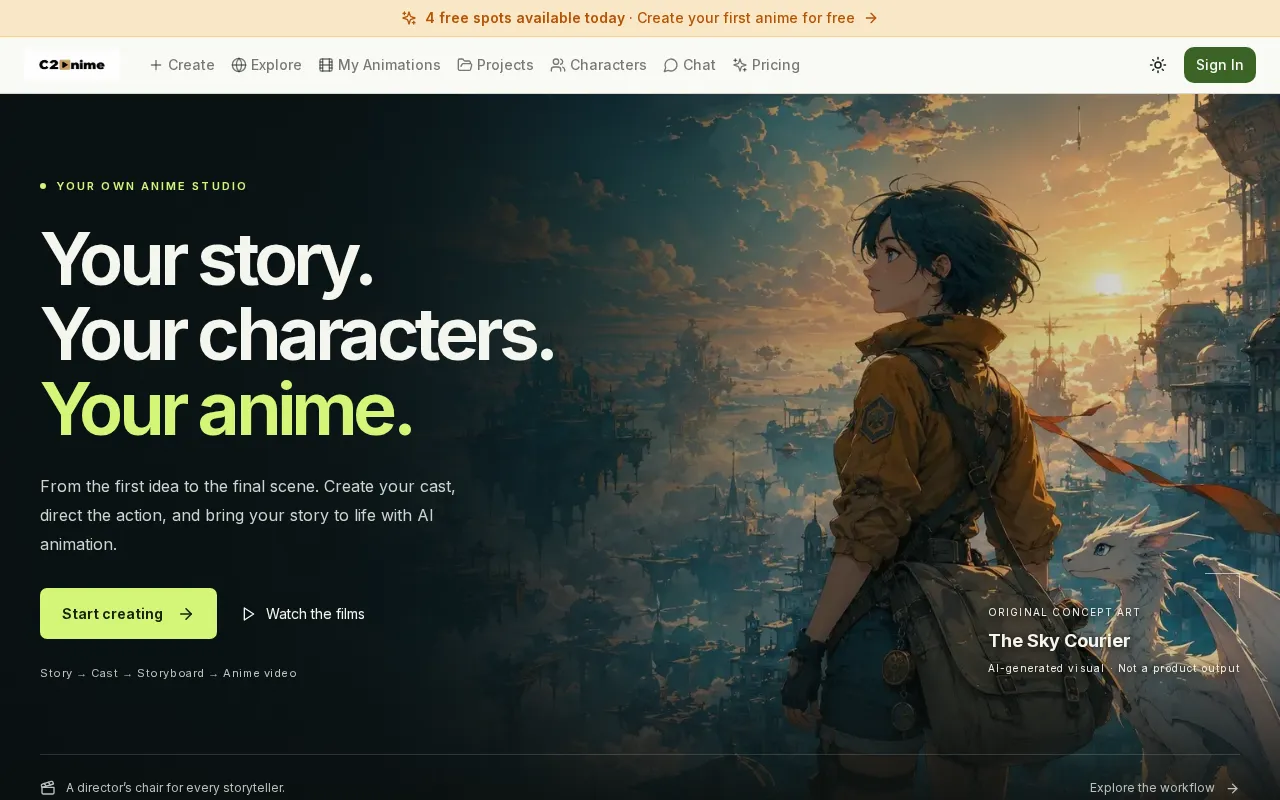Click the arrow next to Explore the workflow
The width and height of the screenshot is (1280, 800).
pyautogui.click(x=1232, y=788)
